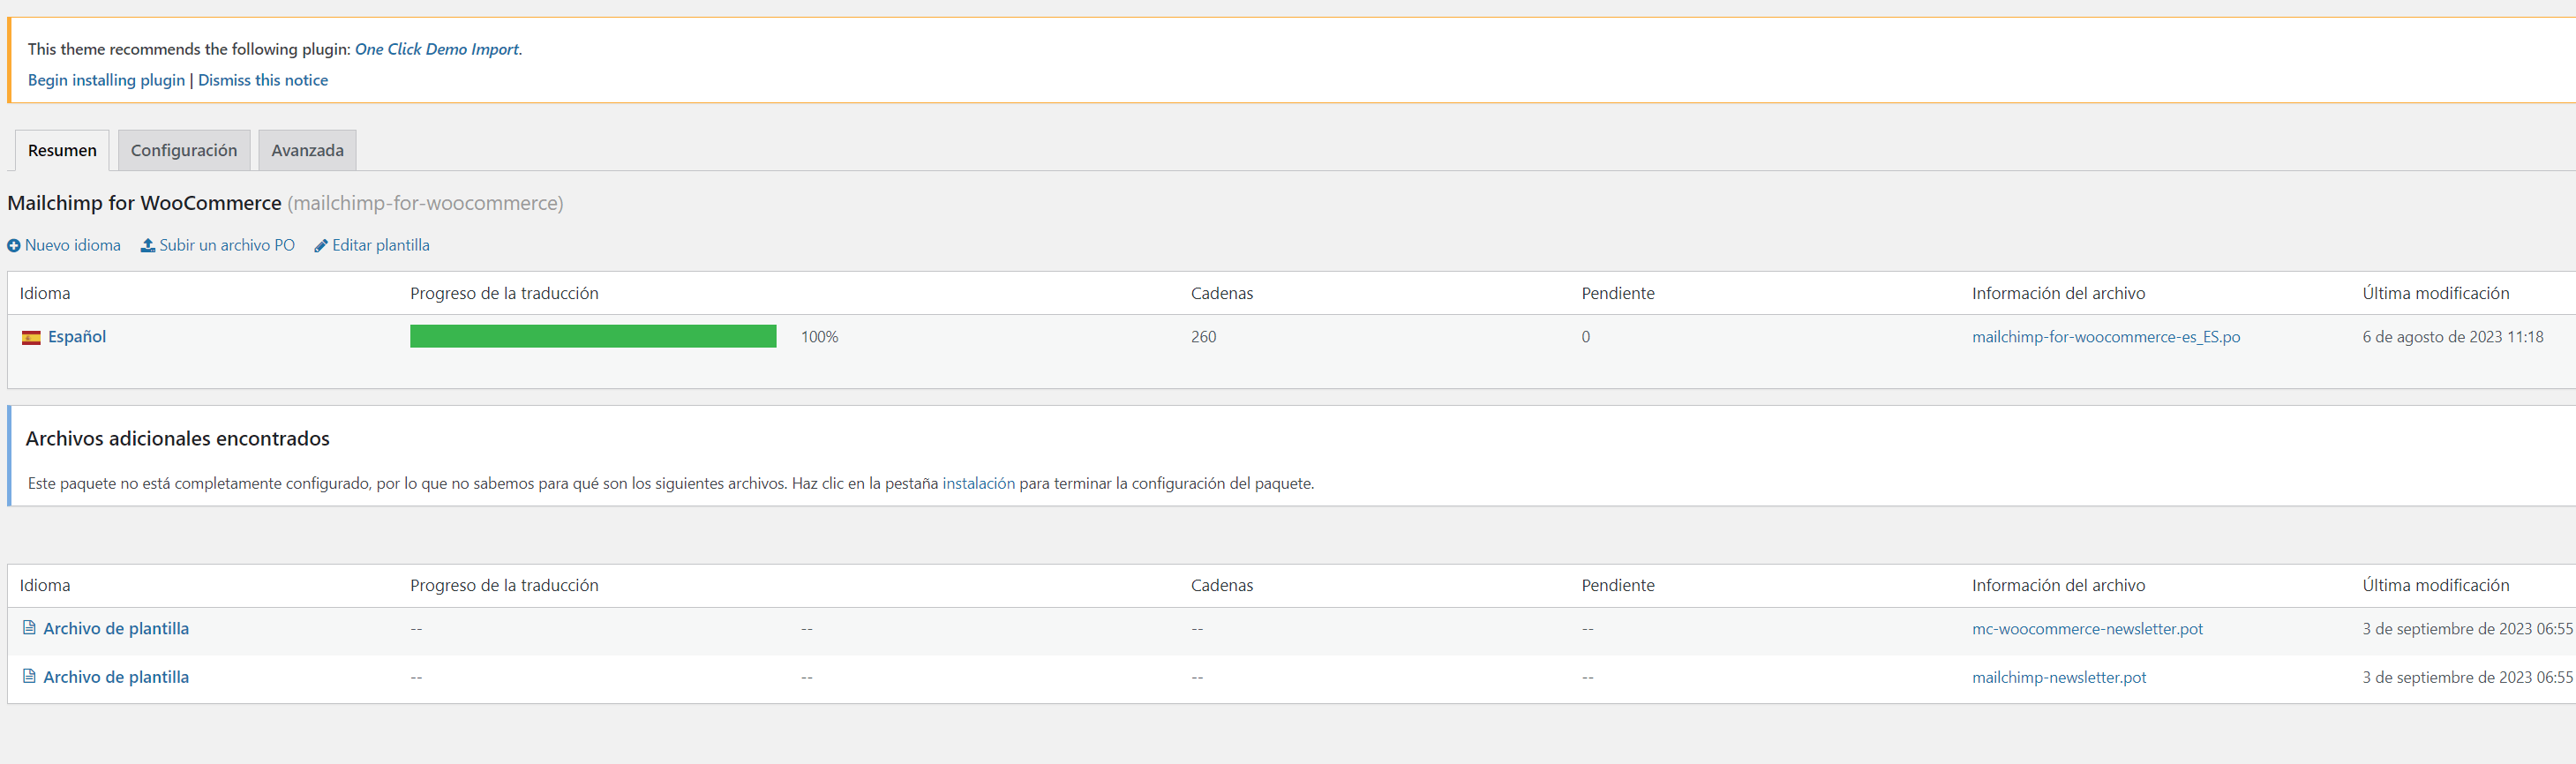This screenshot has width=2576, height=764.
Task: Open the Español language link
Action: (x=77, y=337)
